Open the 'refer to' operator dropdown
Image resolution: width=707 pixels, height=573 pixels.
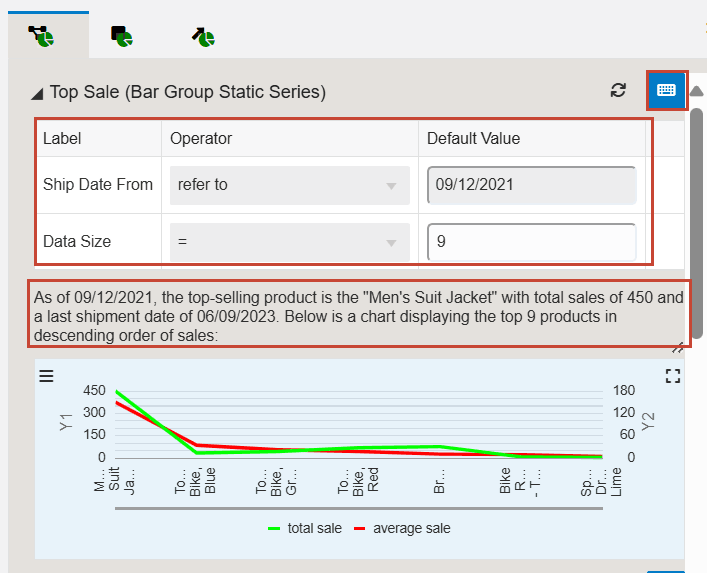click(x=289, y=185)
